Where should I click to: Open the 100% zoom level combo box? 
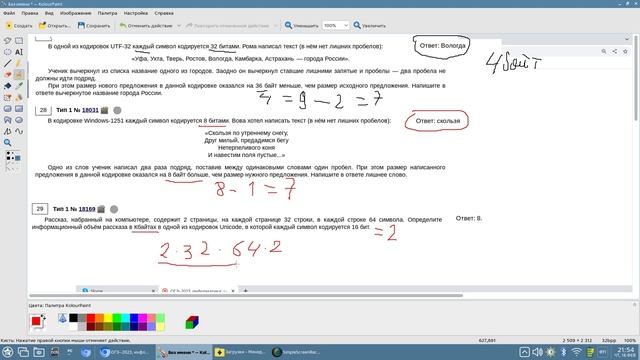(336, 25)
